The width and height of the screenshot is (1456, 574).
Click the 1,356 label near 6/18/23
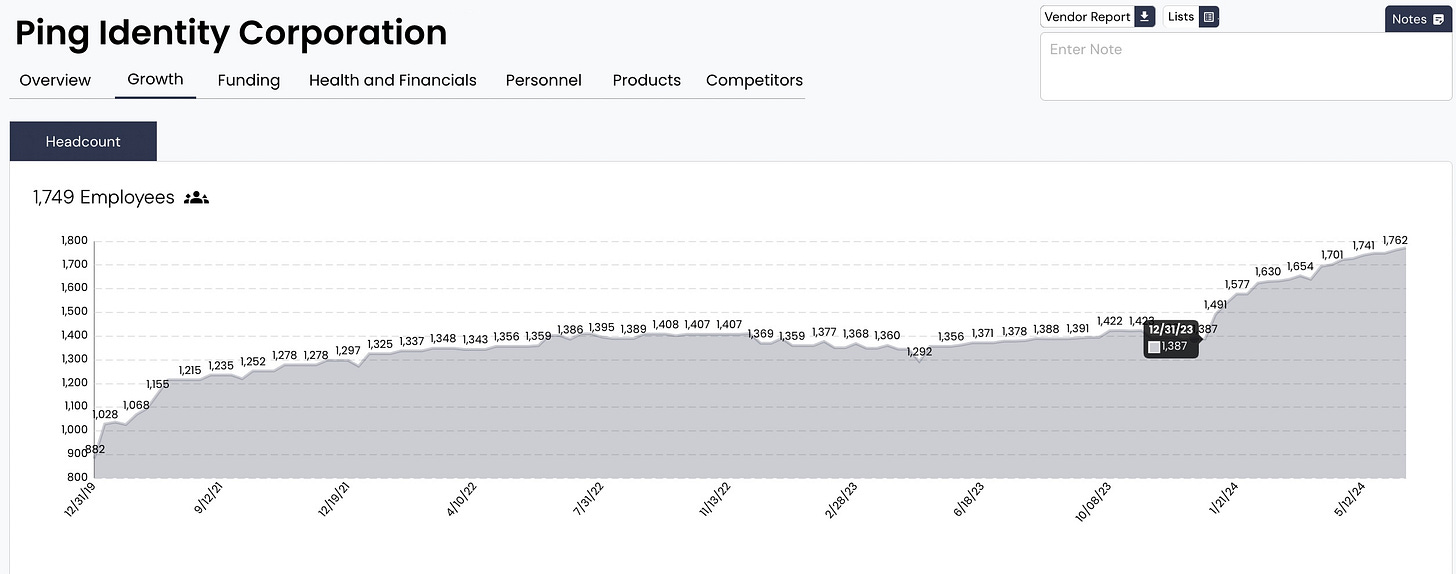[x=951, y=337]
